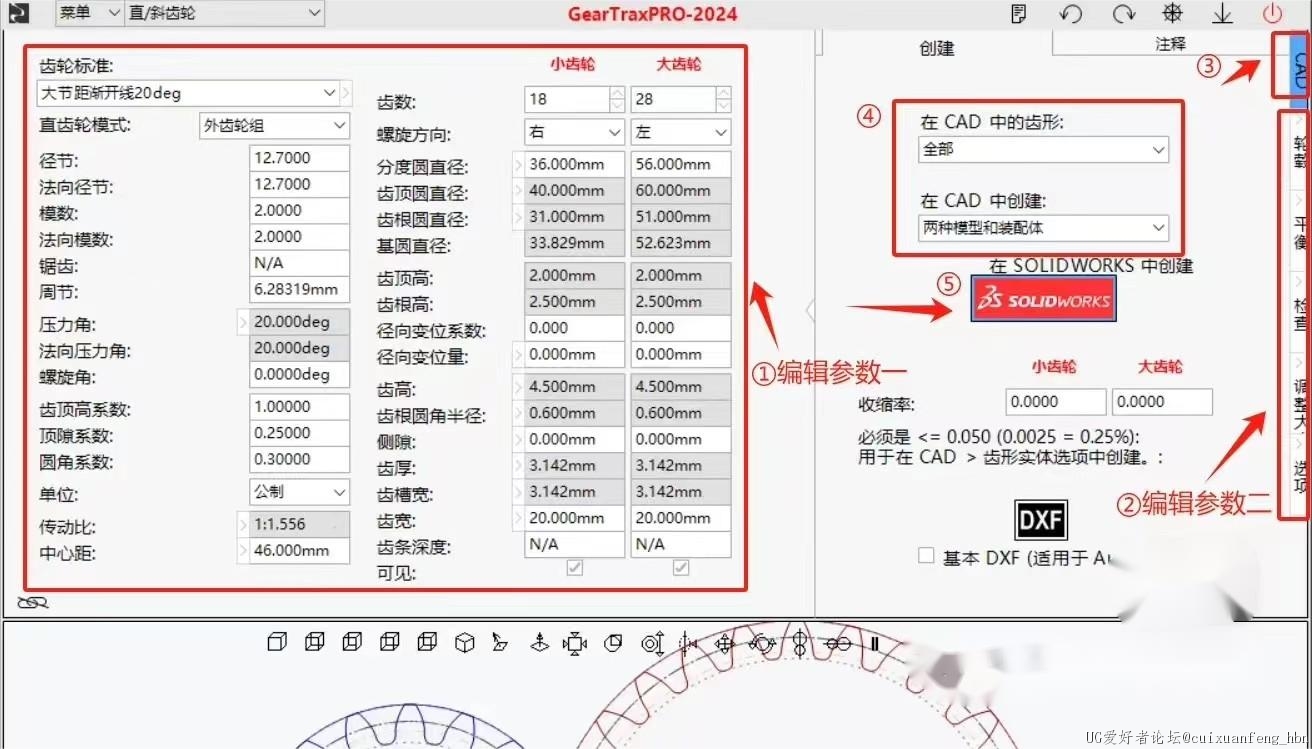Image resolution: width=1312 pixels, height=749 pixels.
Task: Select the fifth wireframe cube view icon
Action: click(427, 643)
